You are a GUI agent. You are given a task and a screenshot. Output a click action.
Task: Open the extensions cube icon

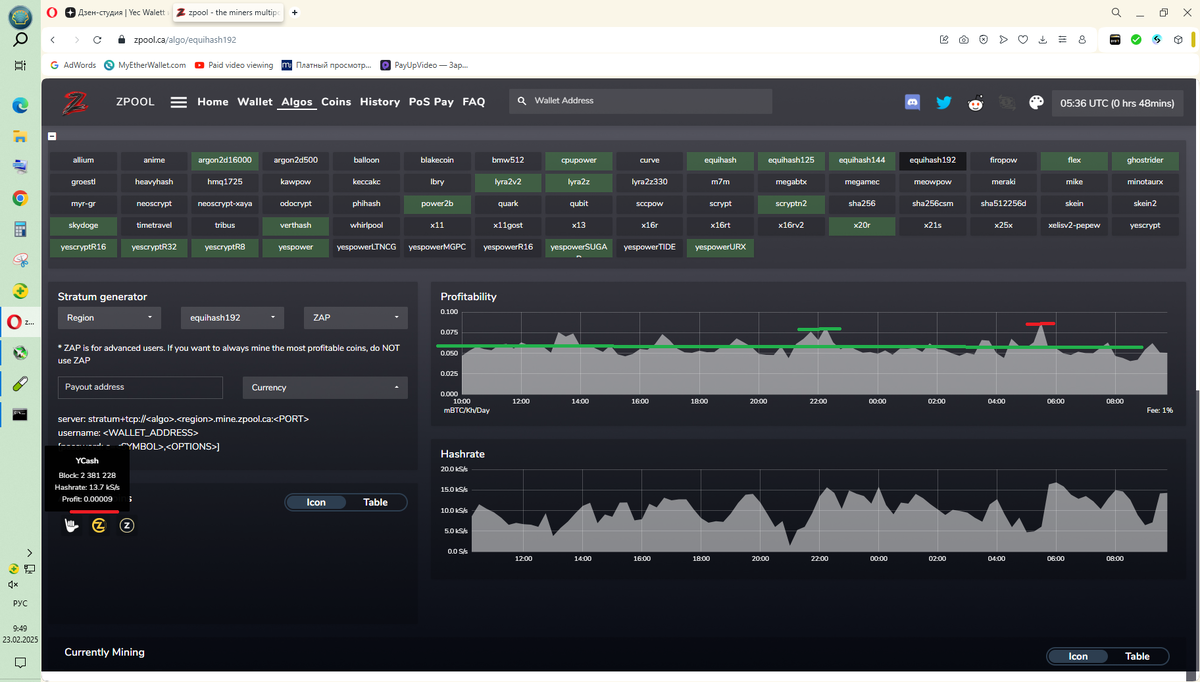click(1179, 40)
